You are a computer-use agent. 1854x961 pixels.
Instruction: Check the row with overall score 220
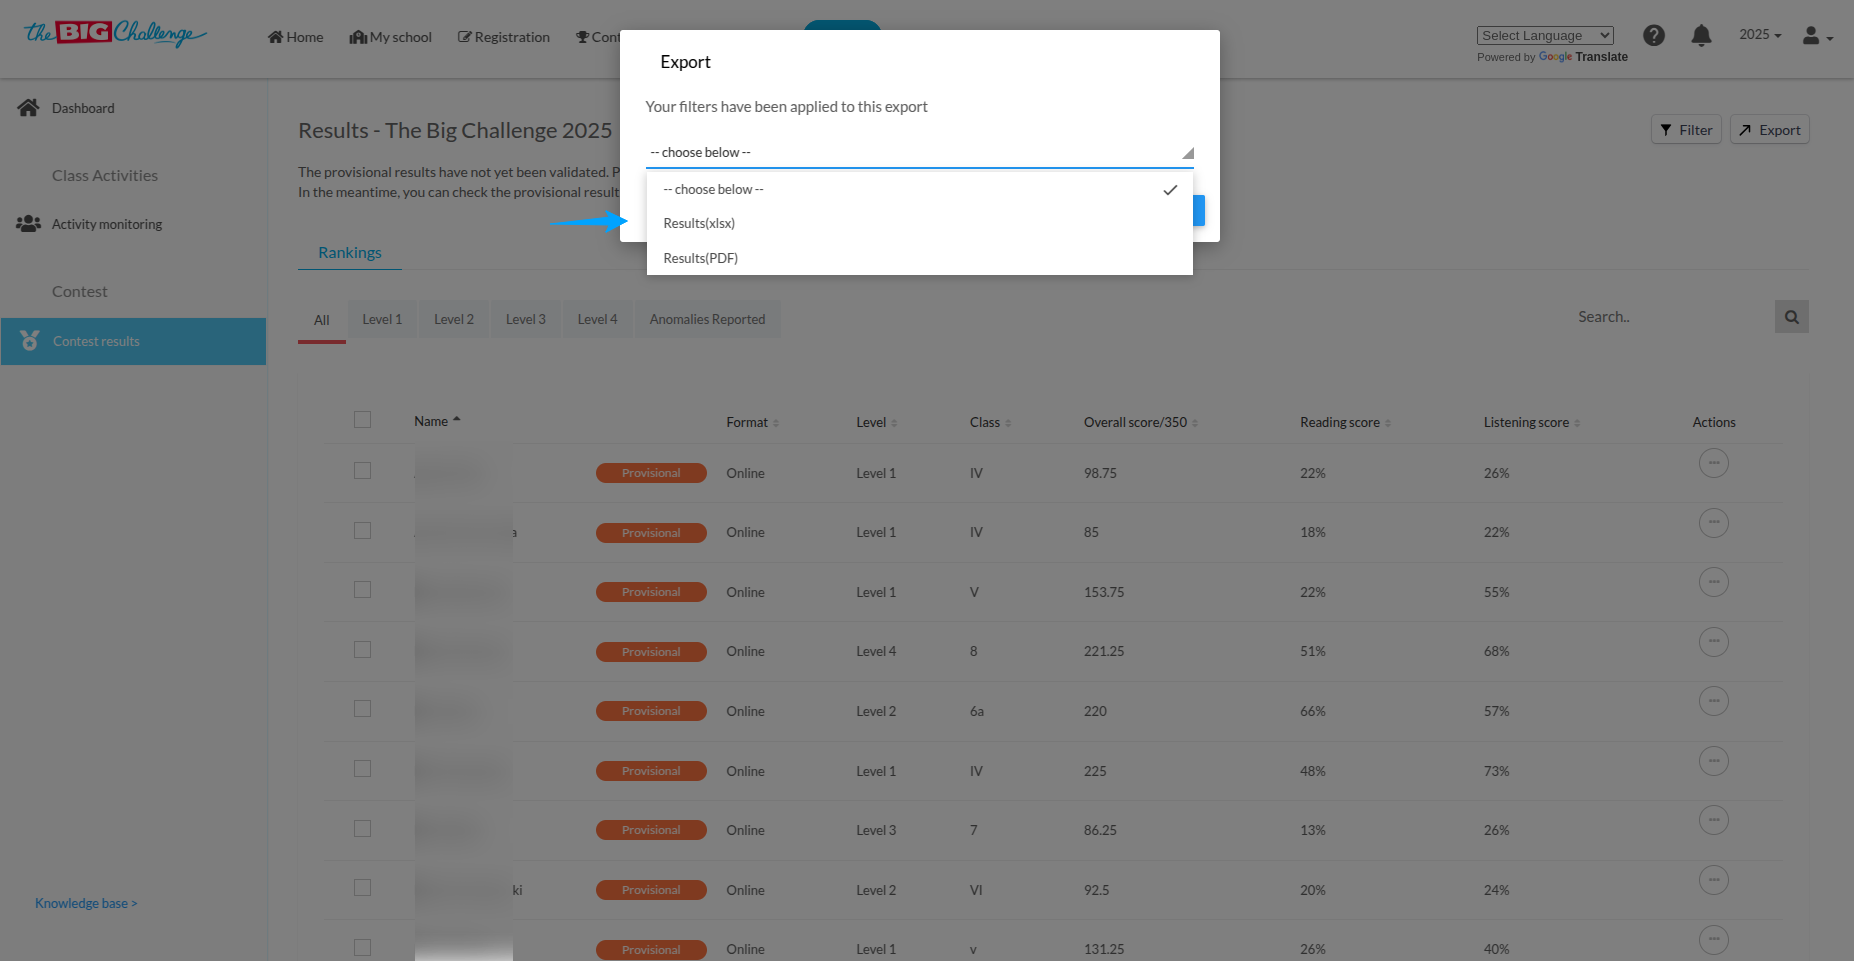pyautogui.click(x=362, y=709)
